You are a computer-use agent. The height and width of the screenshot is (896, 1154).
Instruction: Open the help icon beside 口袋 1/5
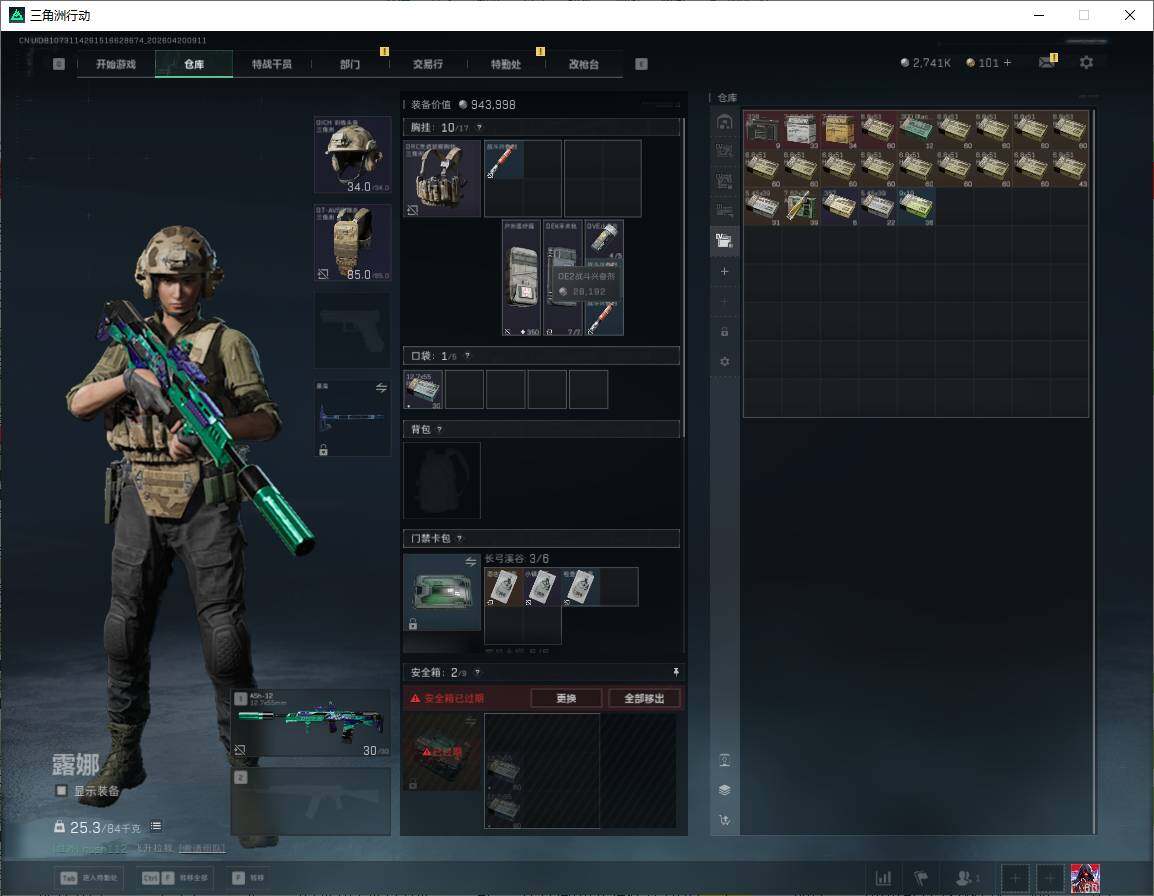point(467,356)
